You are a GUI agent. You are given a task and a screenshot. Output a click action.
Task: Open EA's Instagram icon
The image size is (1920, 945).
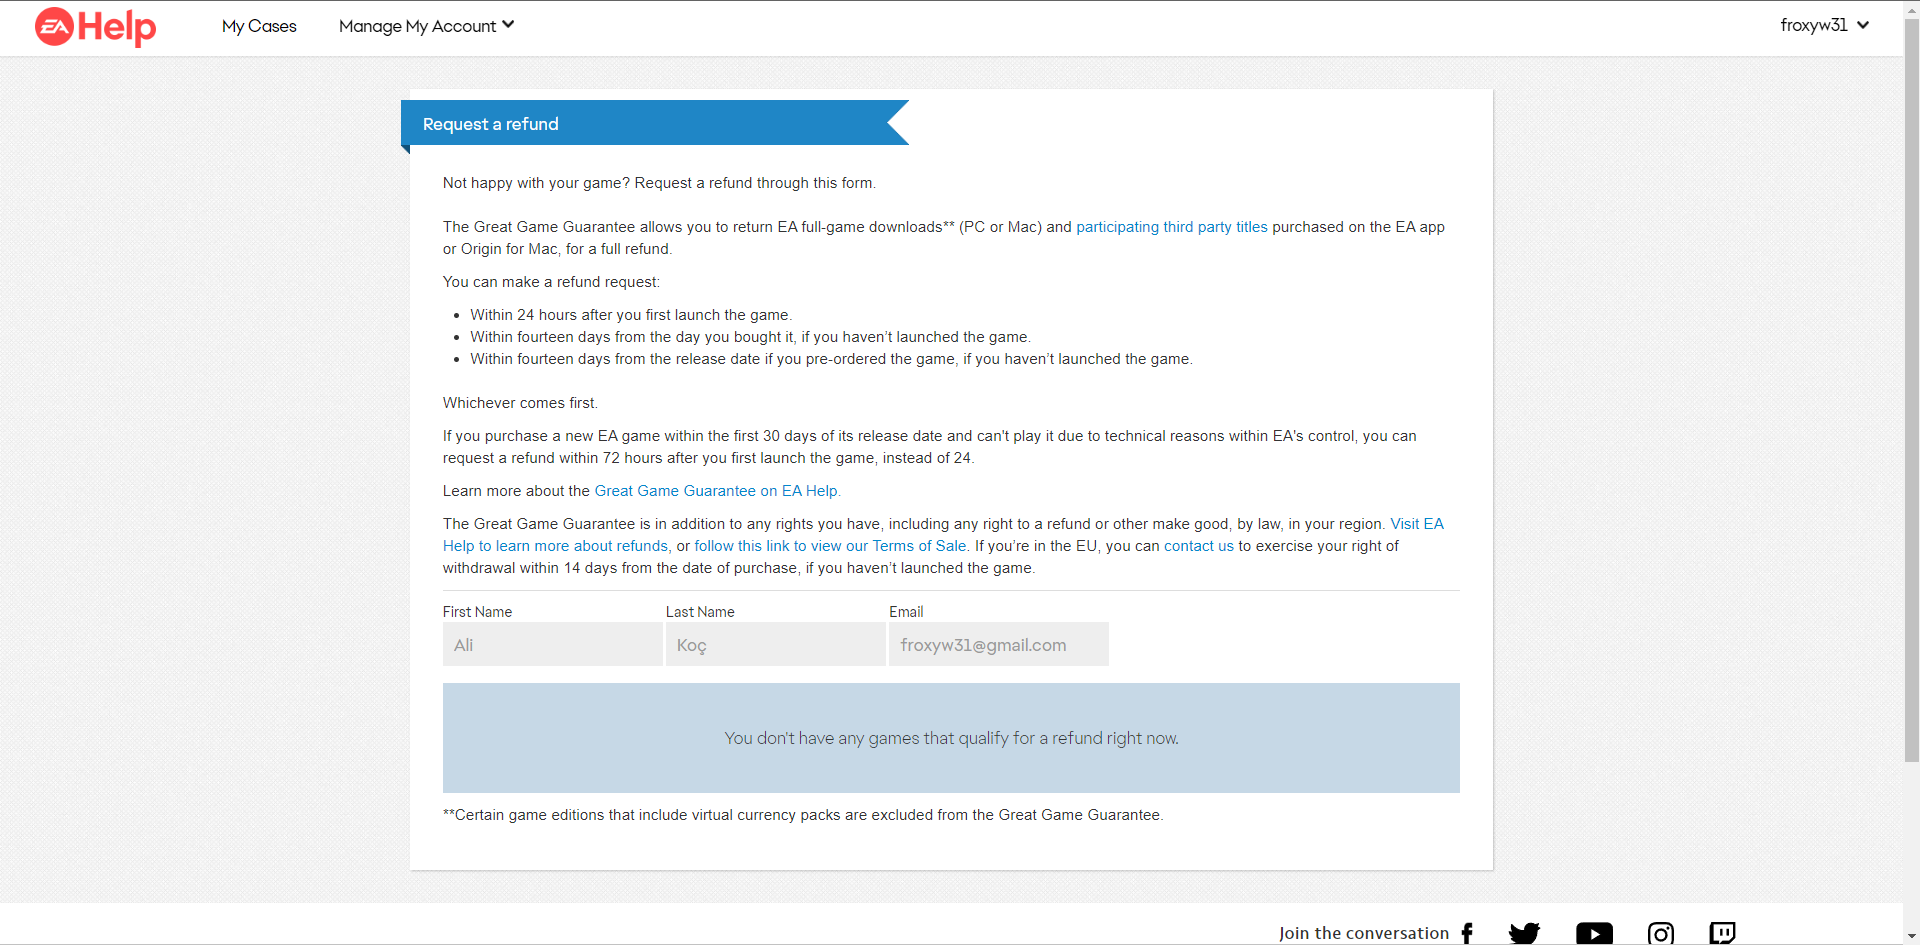[x=1660, y=933]
